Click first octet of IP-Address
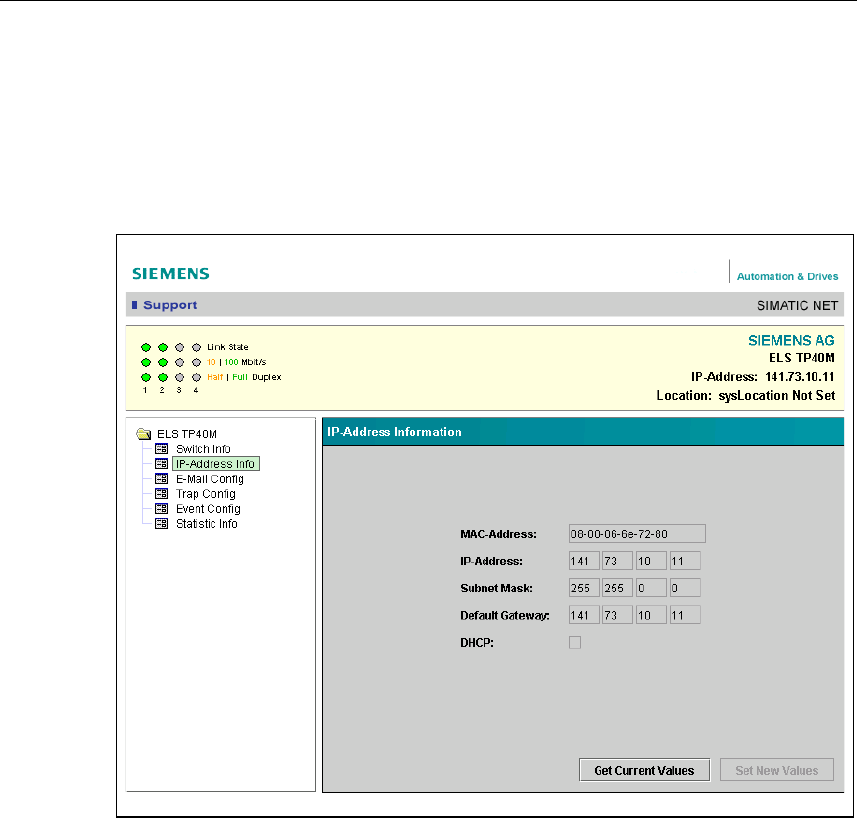857x818 pixels. coord(584,561)
